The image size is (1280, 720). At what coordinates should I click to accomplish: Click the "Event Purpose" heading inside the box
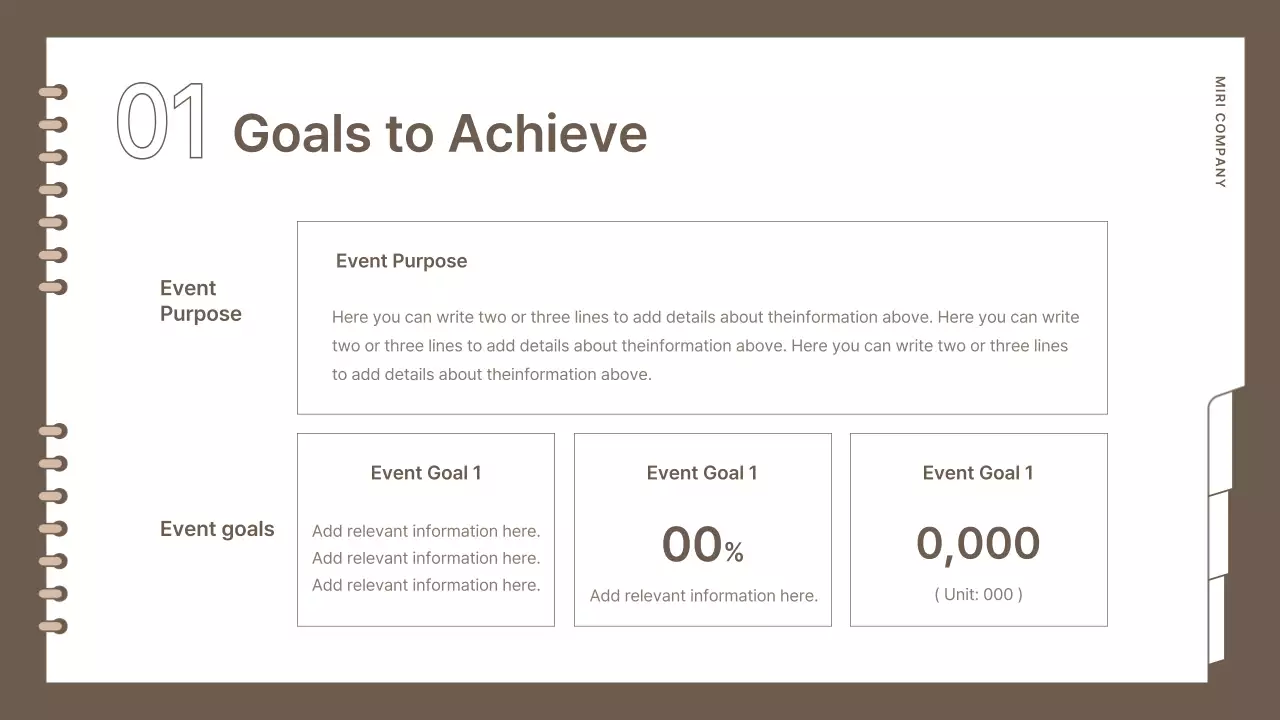(401, 261)
